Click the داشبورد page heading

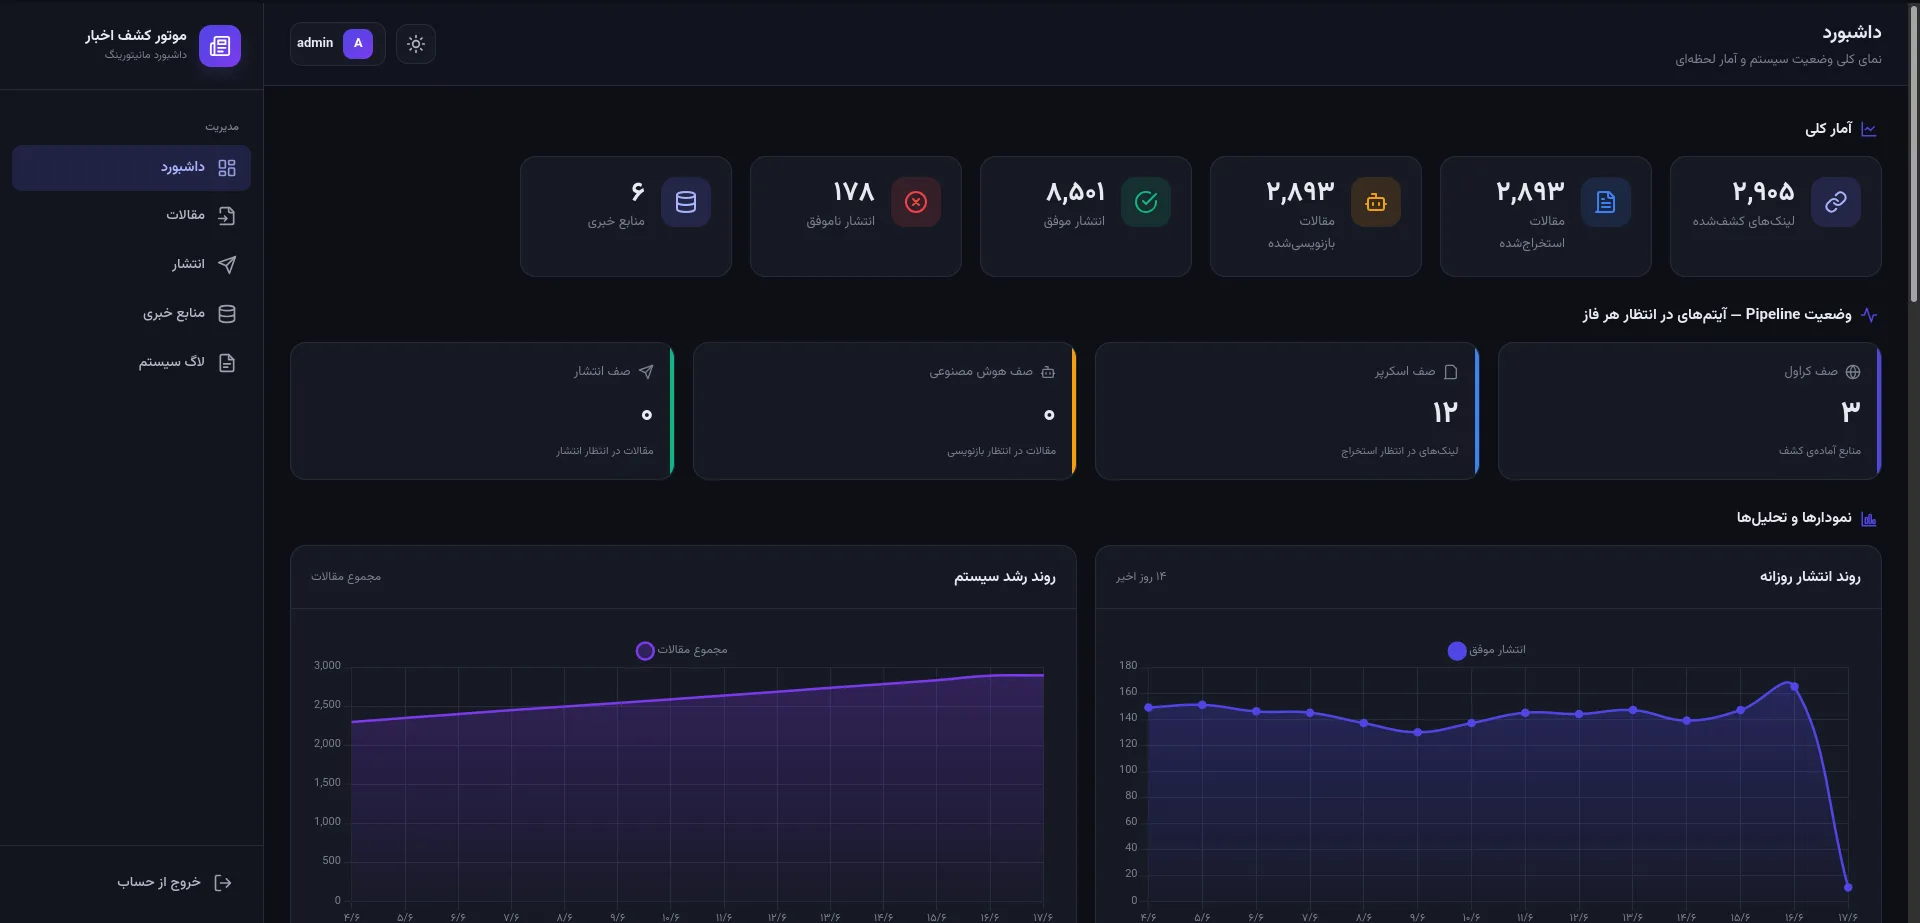point(1852,33)
